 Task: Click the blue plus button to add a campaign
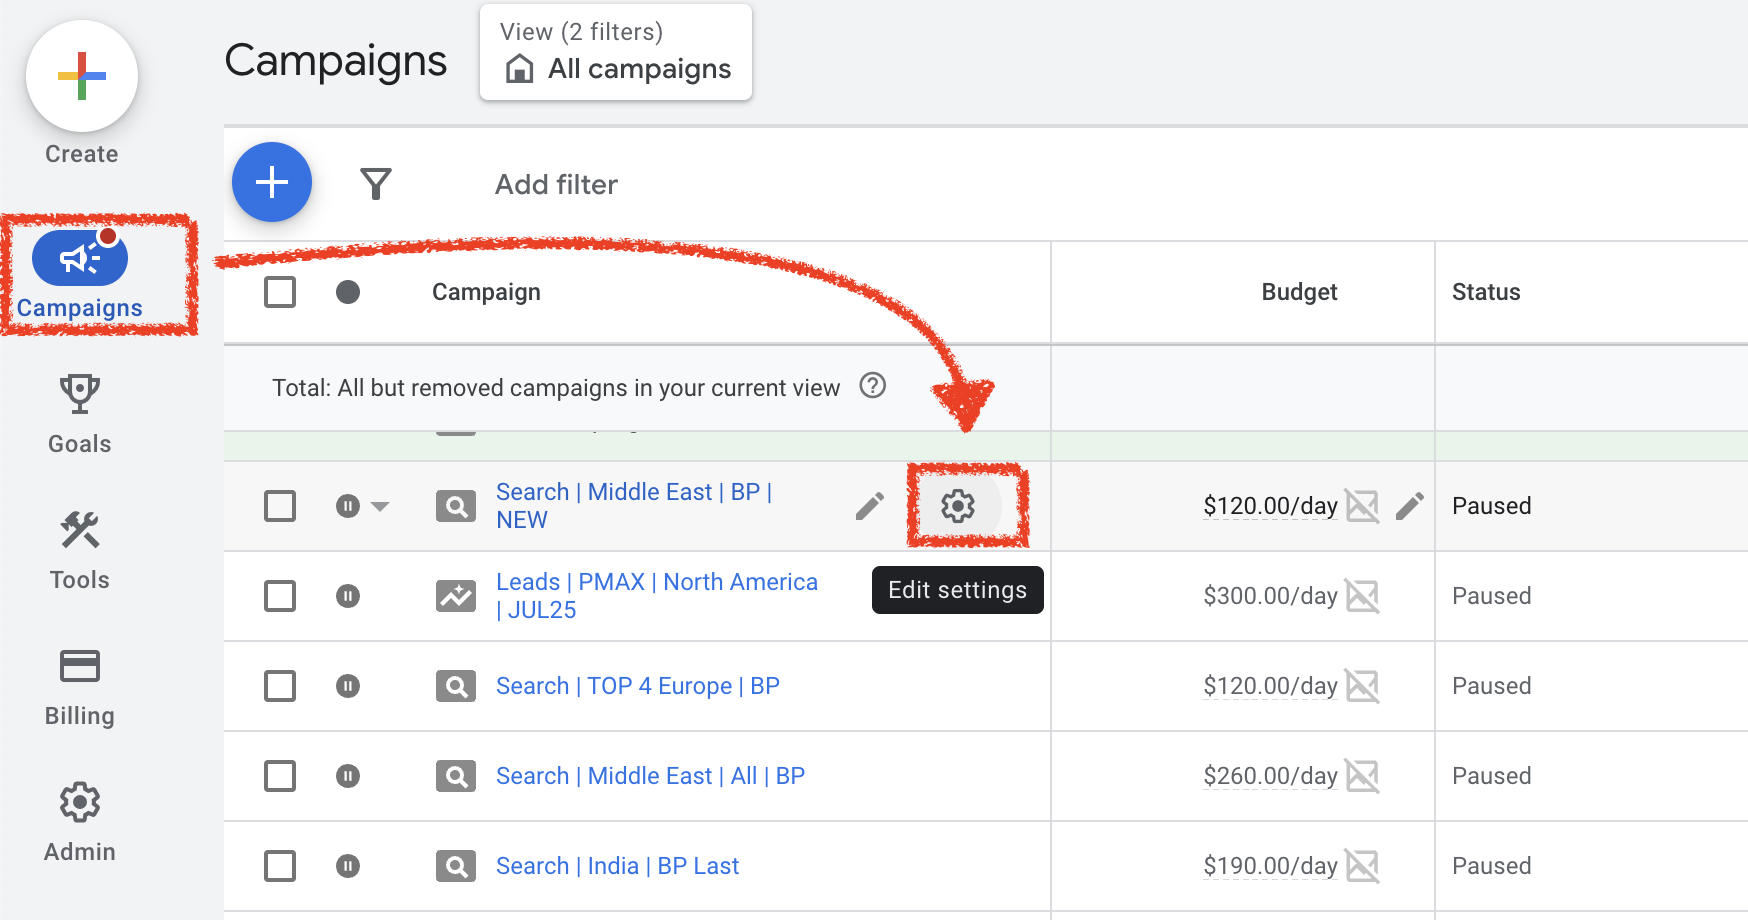pyautogui.click(x=271, y=182)
